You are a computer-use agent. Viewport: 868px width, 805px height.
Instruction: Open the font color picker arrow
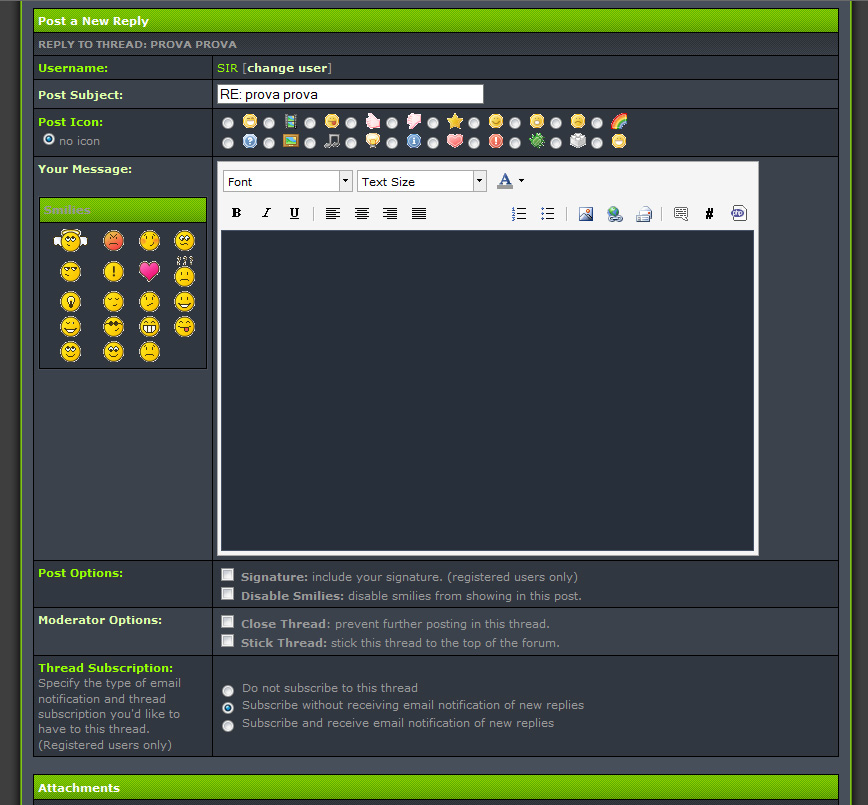point(521,181)
